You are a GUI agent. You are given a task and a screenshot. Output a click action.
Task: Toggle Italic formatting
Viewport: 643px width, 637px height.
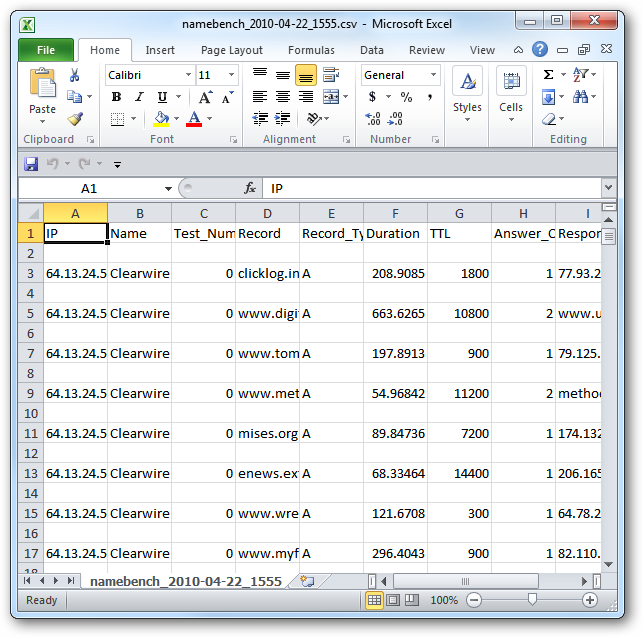point(139,97)
